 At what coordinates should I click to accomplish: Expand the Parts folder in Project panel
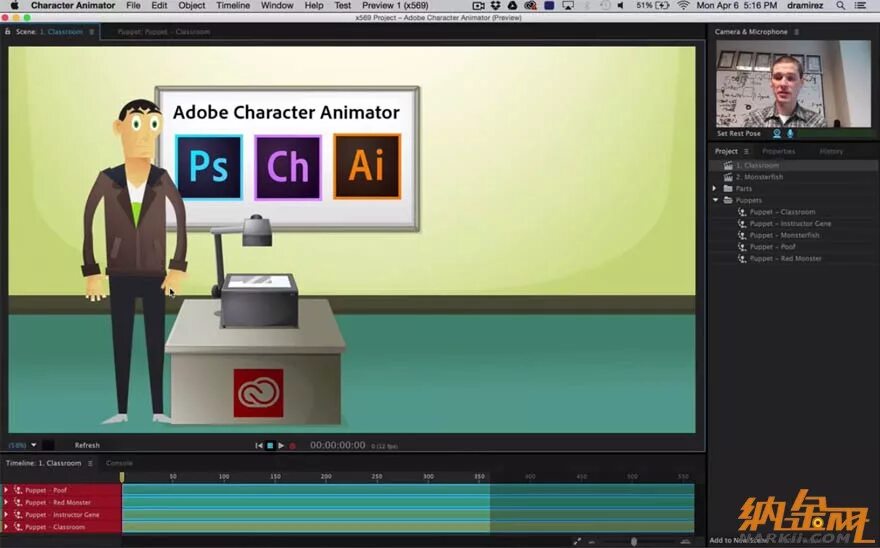pos(714,189)
